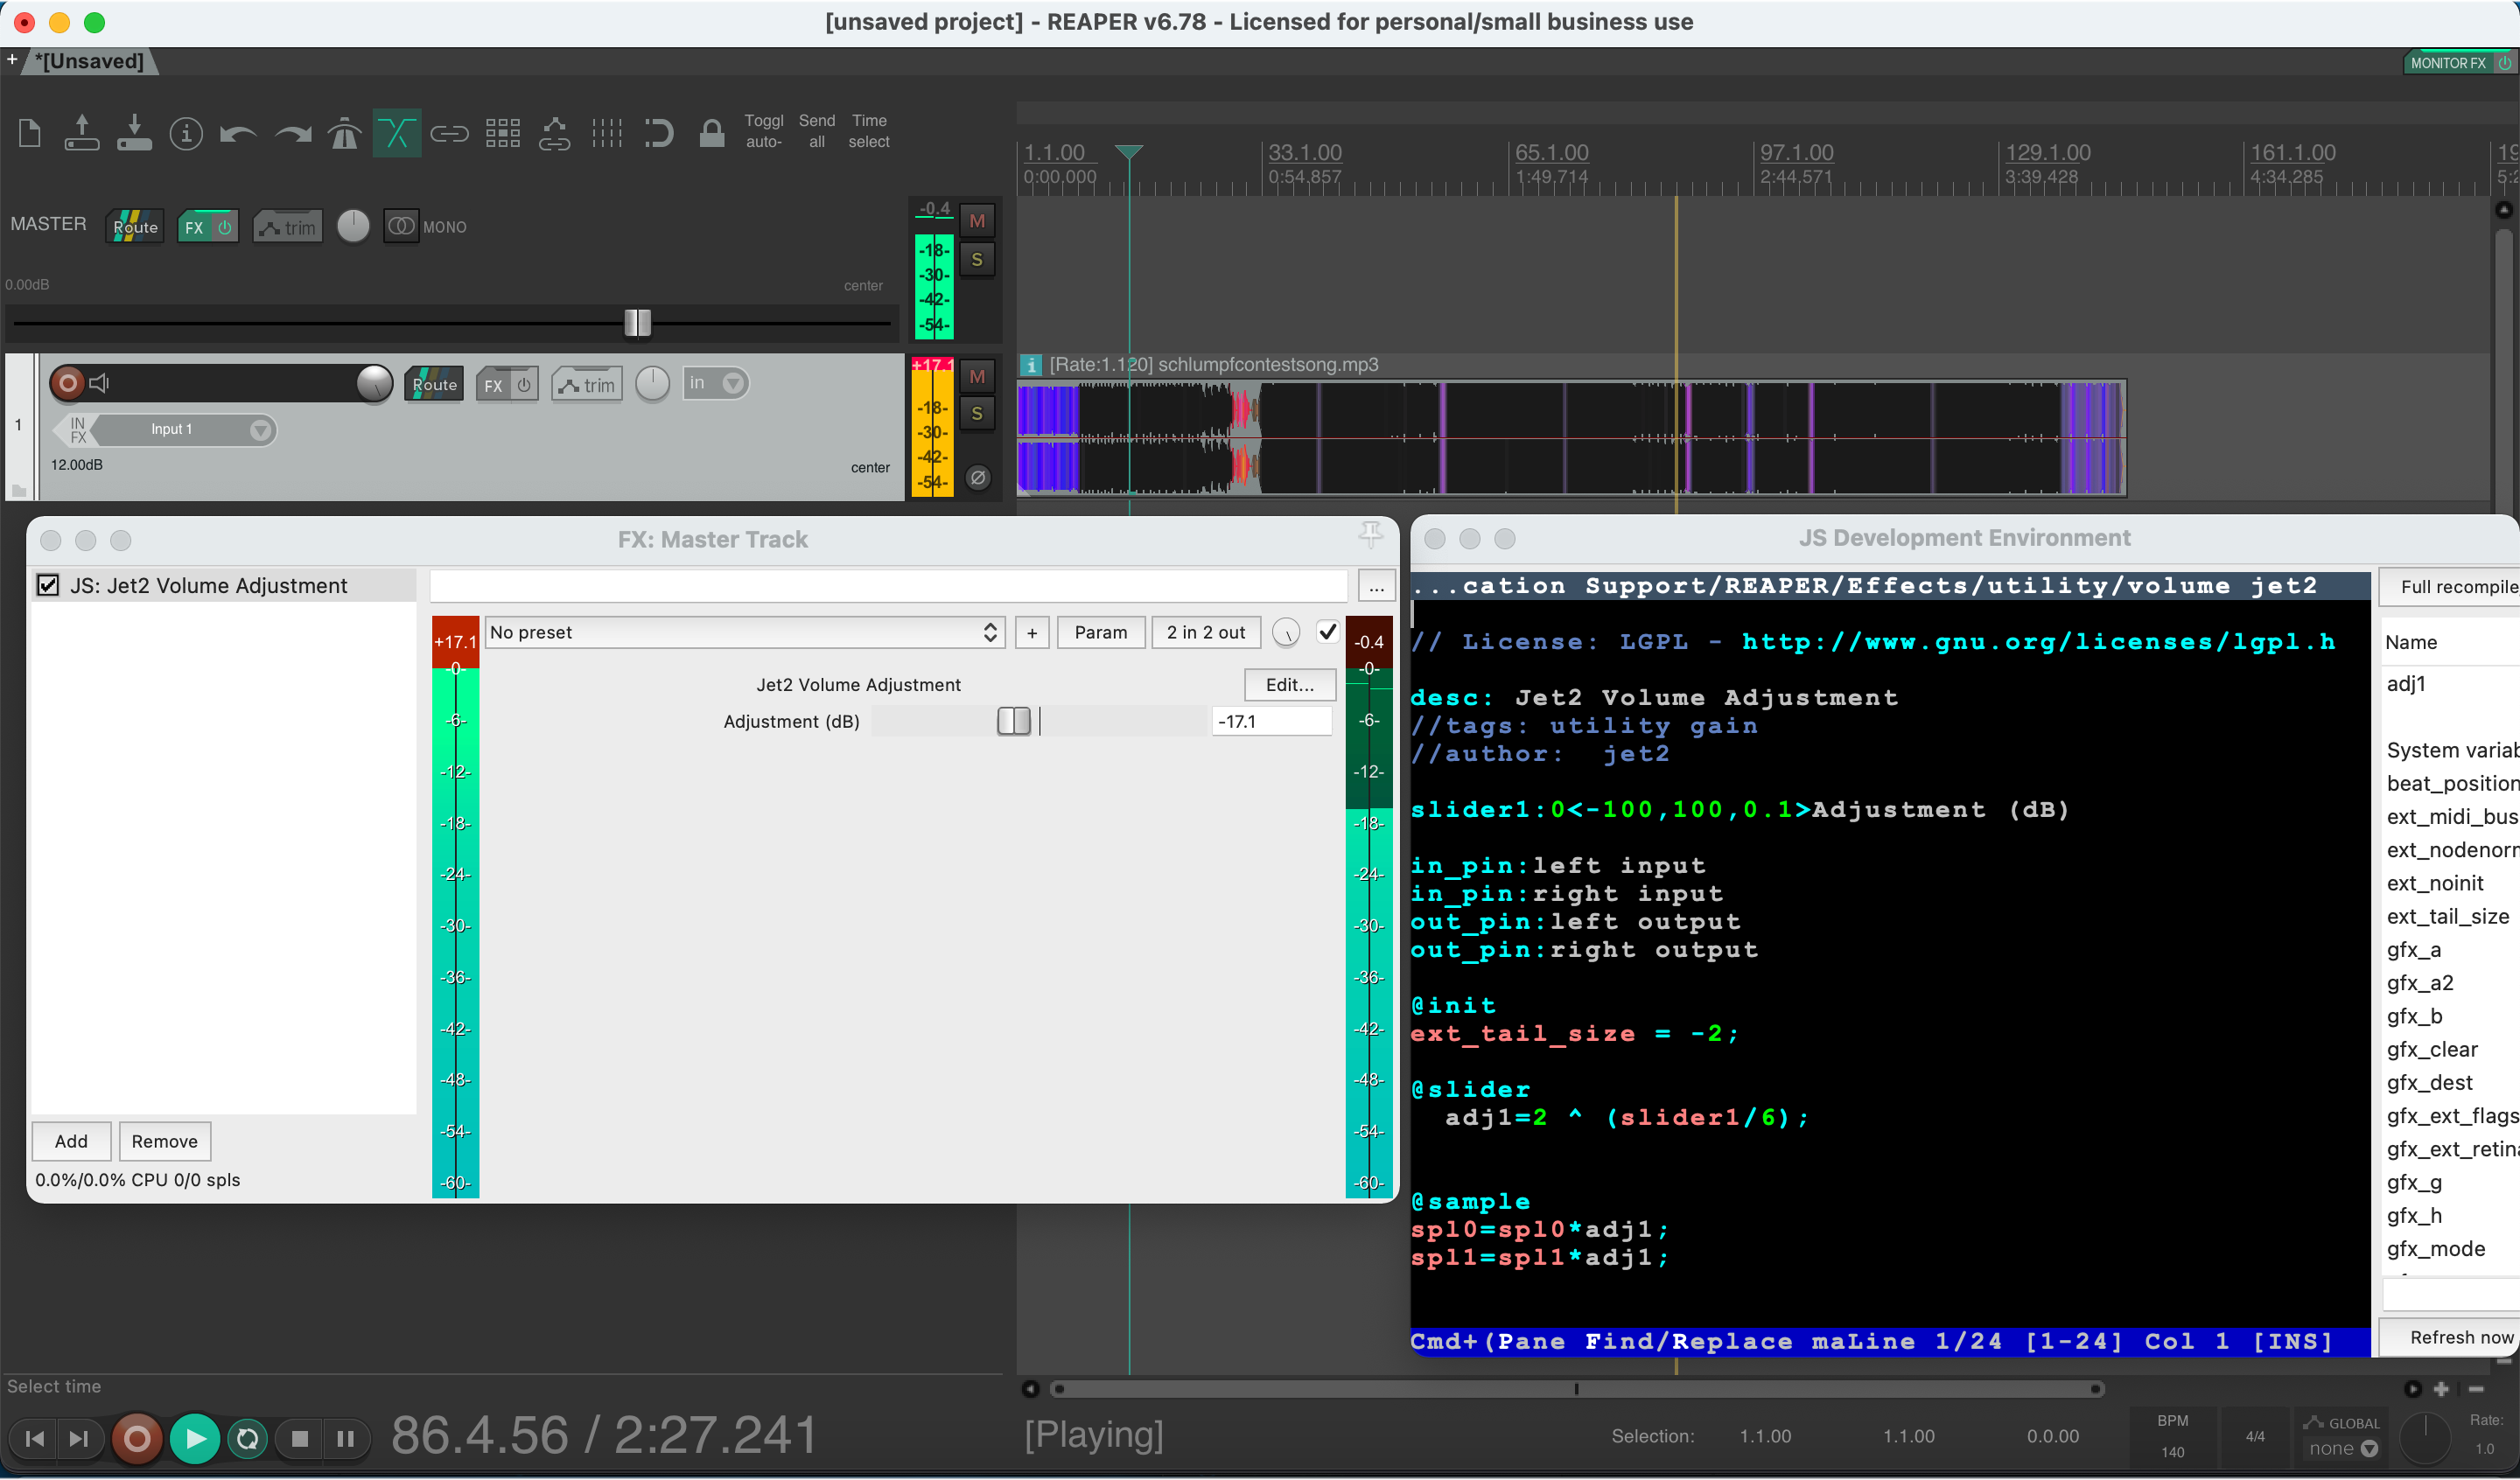Open project settings info icon
The image size is (2520, 1480).
[186, 133]
